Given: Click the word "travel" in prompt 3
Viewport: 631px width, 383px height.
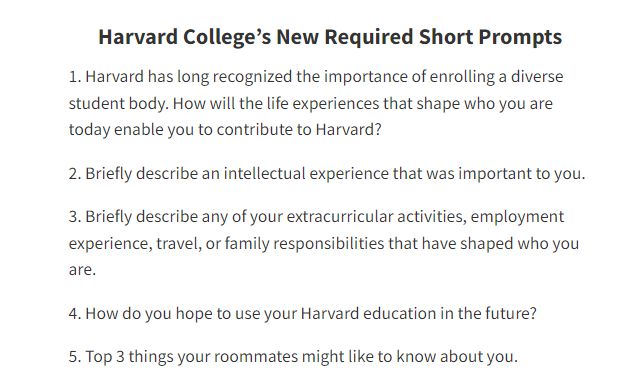Looking at the screenshot, I should pyautogui.click(x=179, y=243).
